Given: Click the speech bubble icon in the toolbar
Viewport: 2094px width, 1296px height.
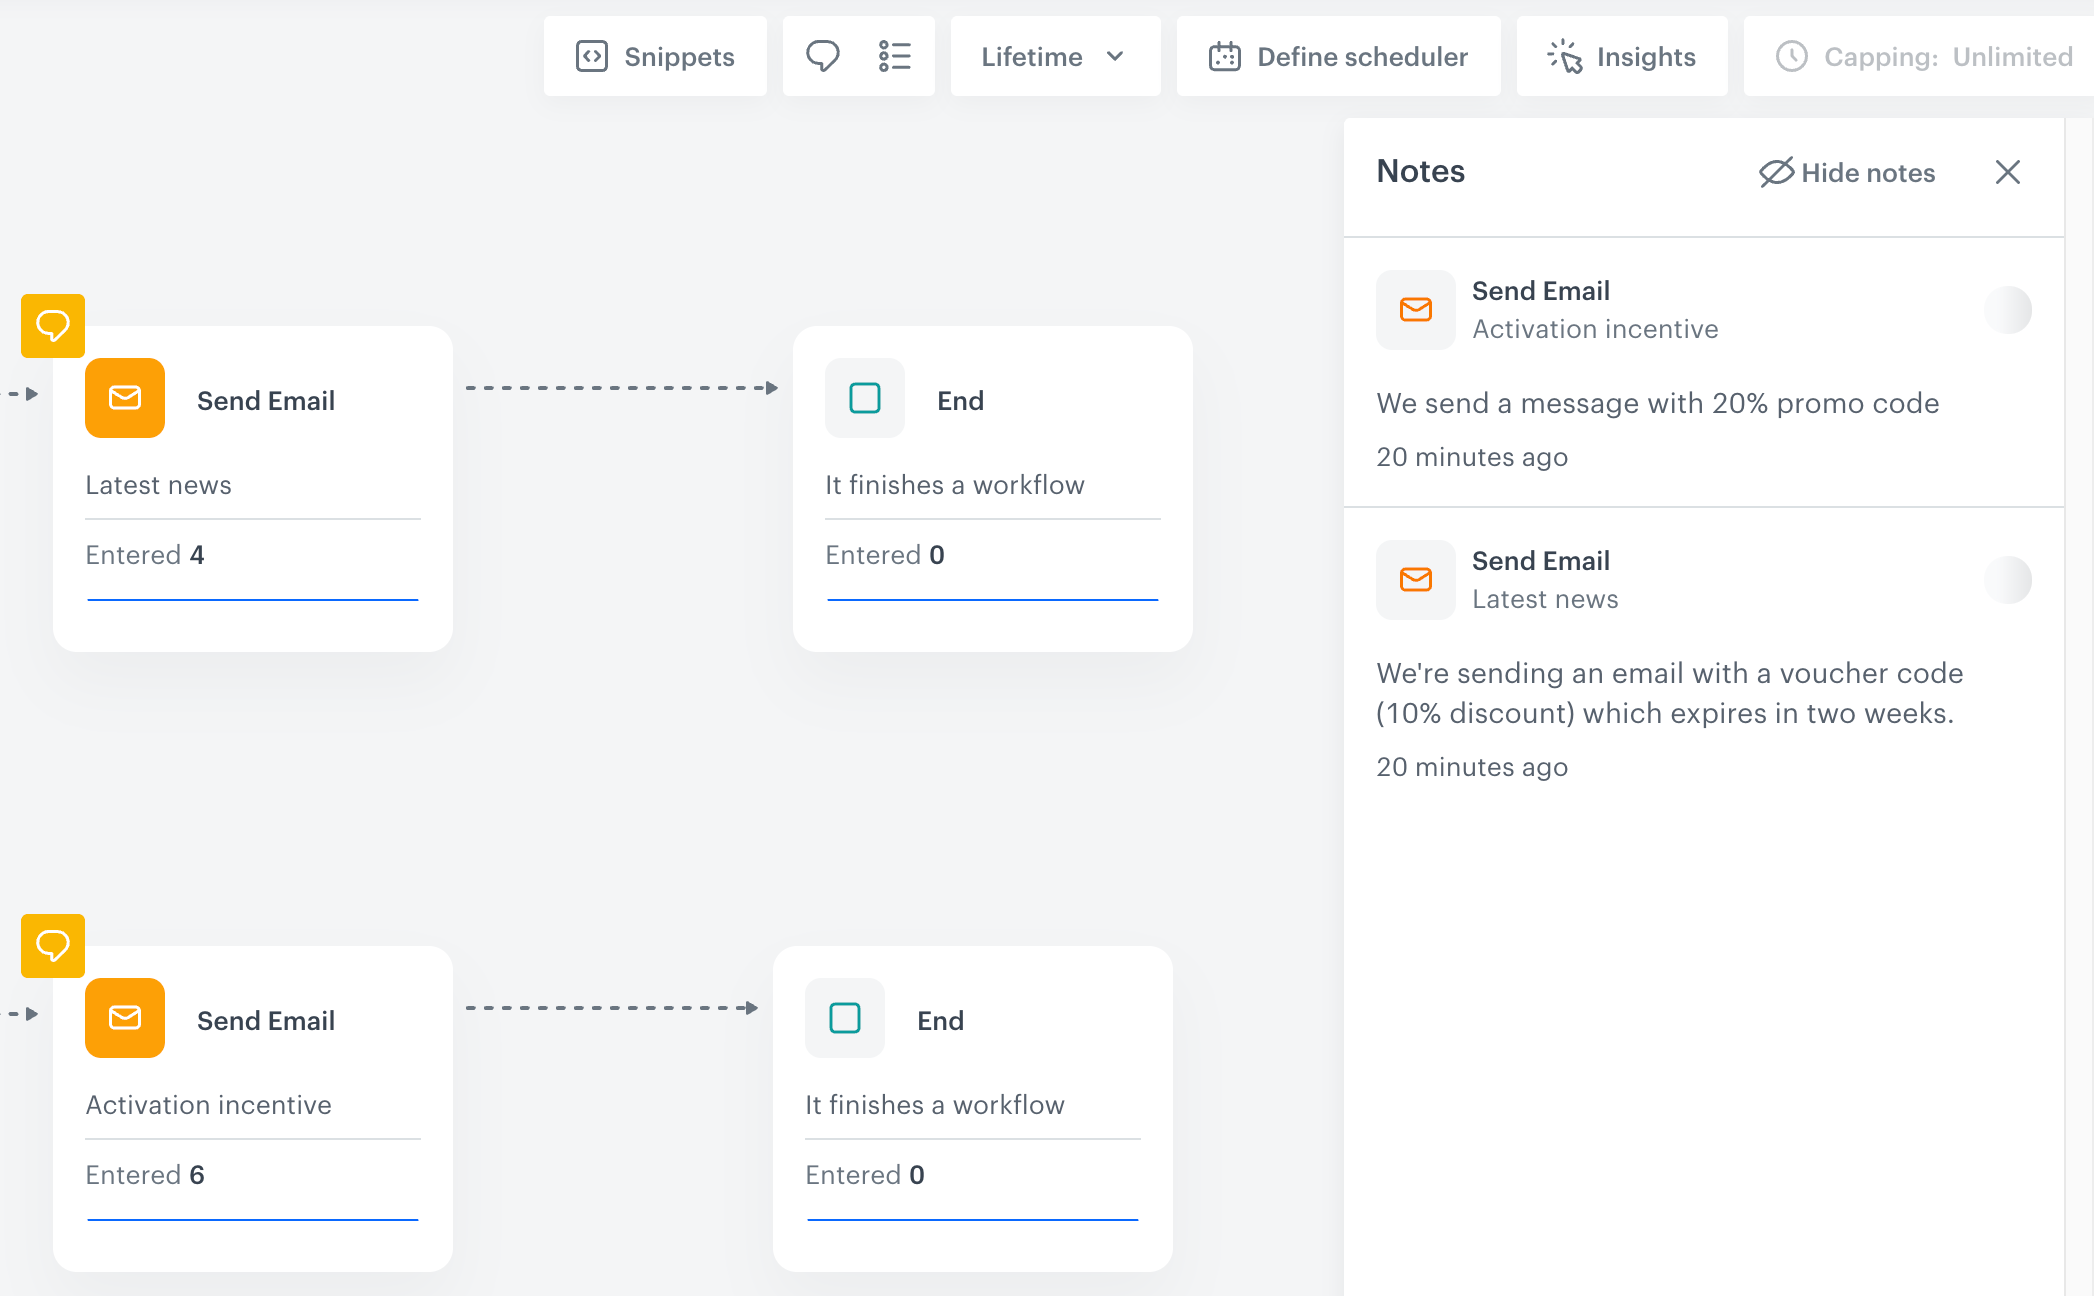Looking at the screenshot, I should 823,56.
